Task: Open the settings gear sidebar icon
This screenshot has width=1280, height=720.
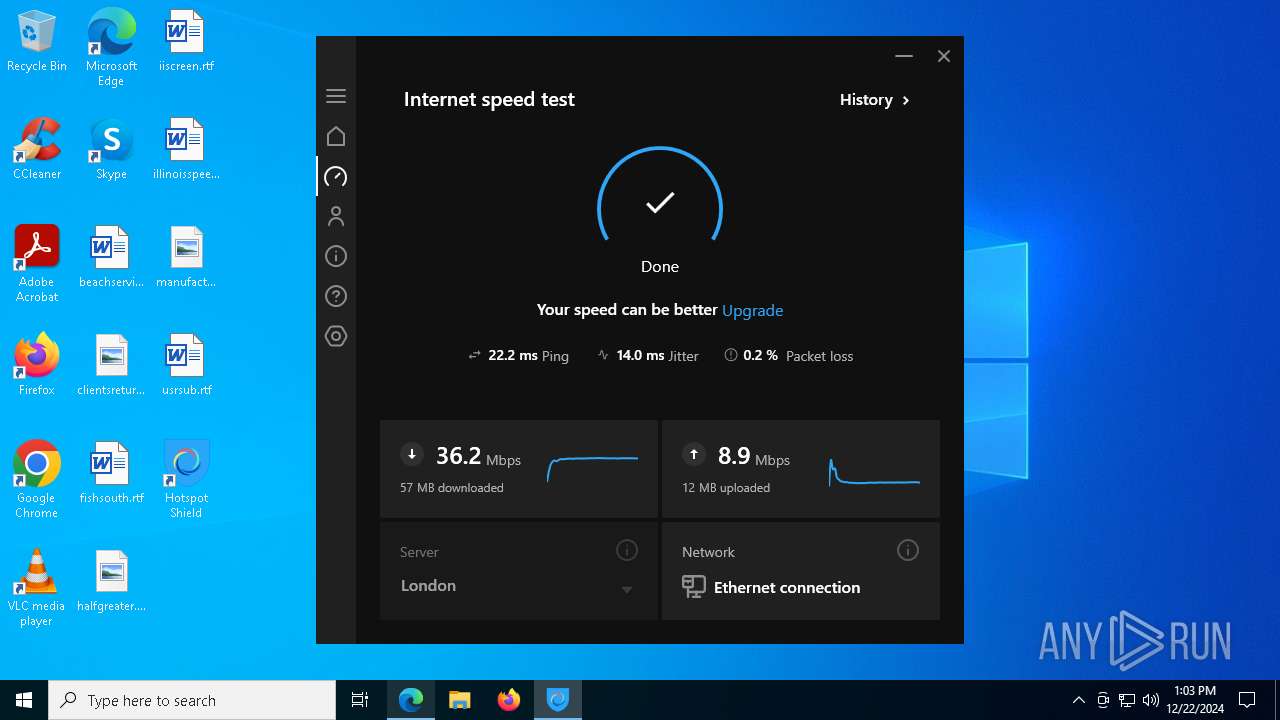Action: [x=336, y=336]
